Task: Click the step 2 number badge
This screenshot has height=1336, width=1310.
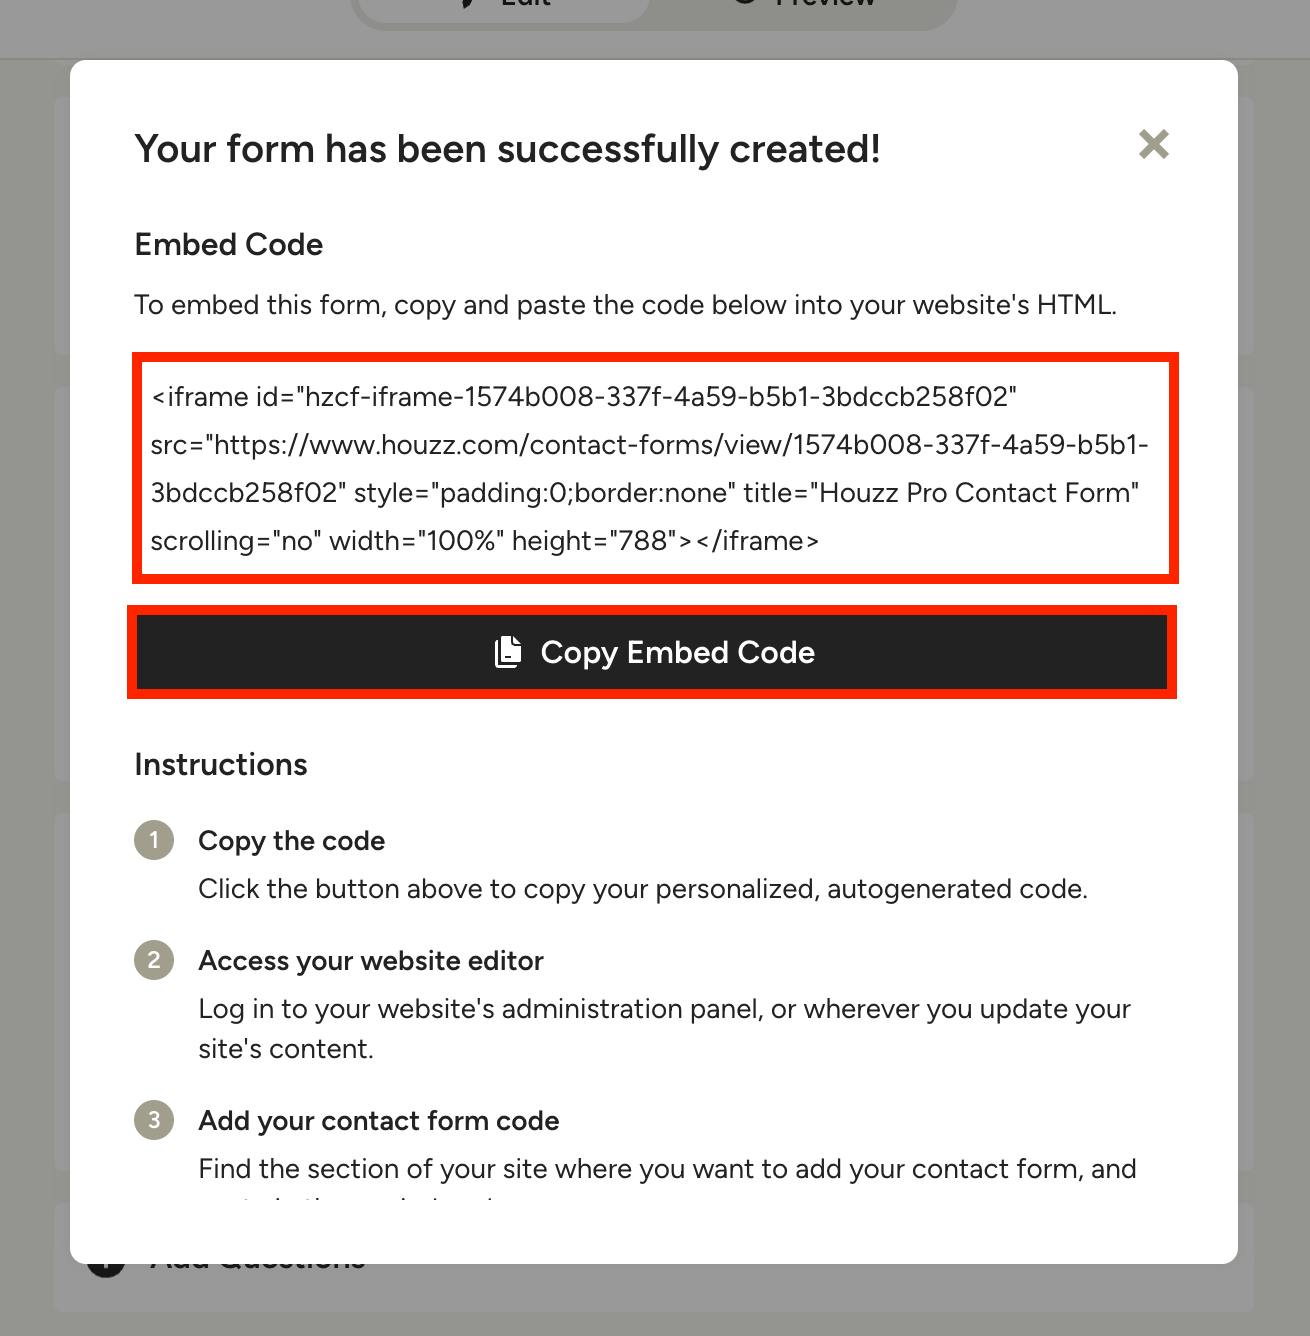Action: click(154, 960)
